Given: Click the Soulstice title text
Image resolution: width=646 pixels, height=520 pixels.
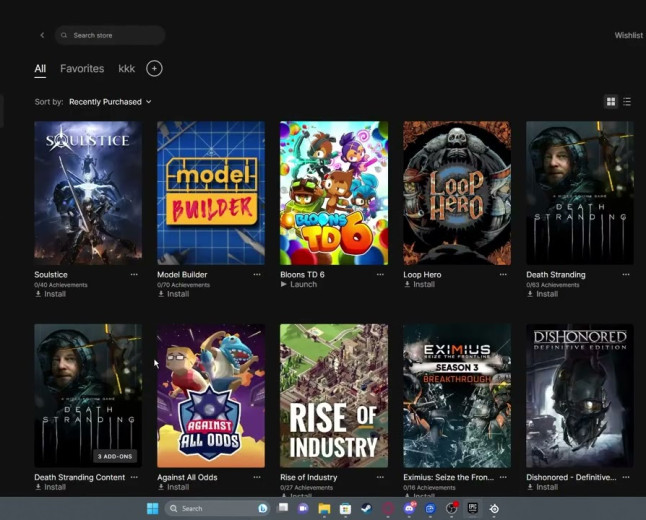Looking at the screenshot, I should point(51,275).
